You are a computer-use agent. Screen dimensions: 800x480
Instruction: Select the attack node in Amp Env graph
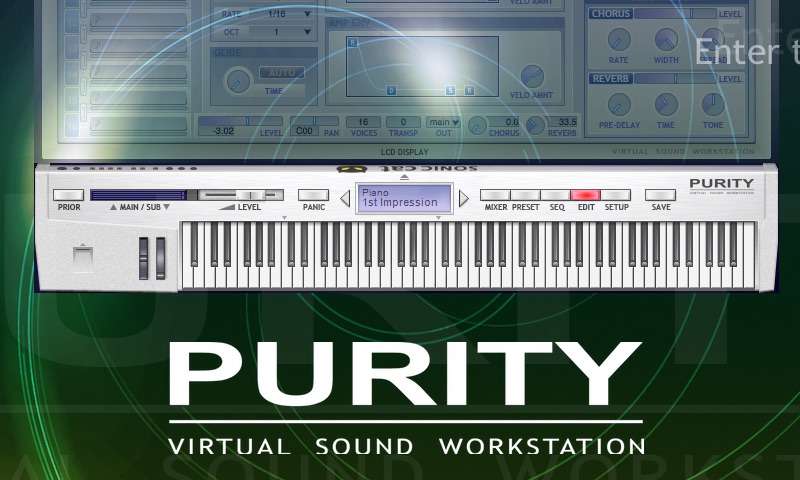click(x=353, y=42)
